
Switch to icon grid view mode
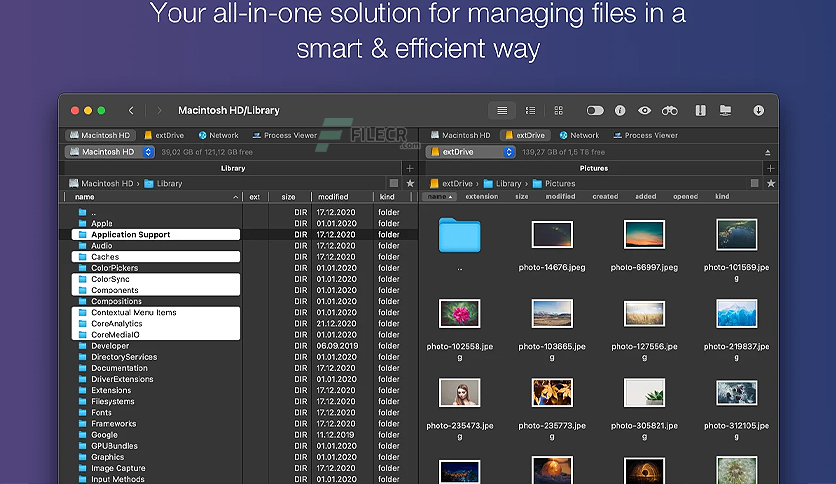(x=559, y=110)
